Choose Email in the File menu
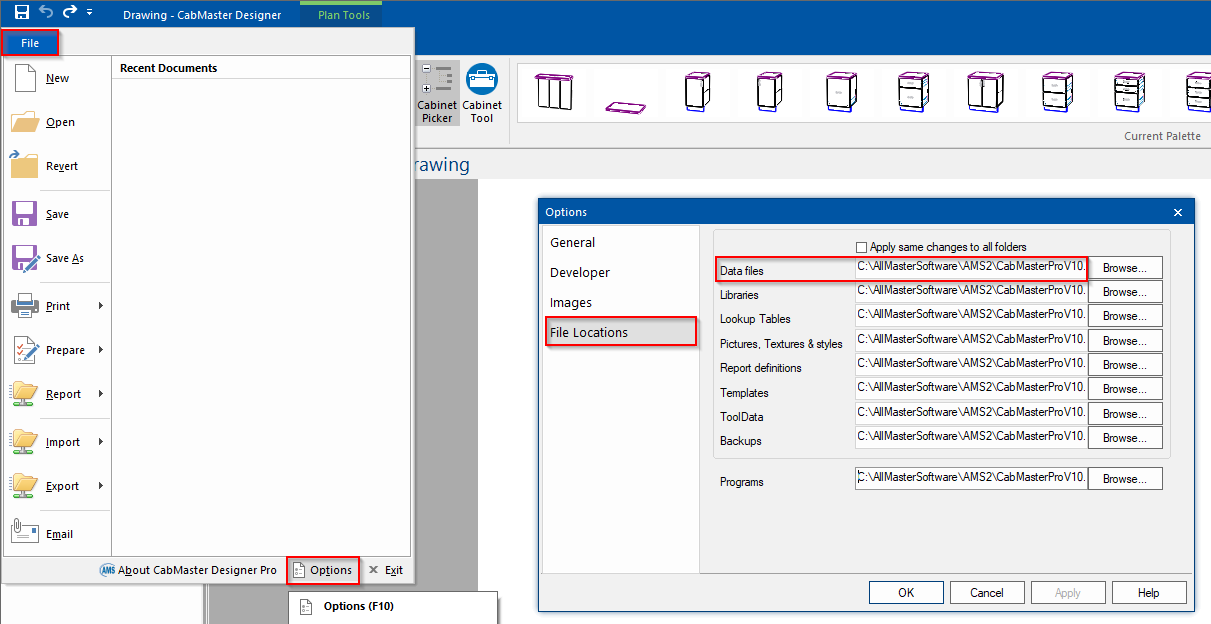The width and height of the screenshot is (1211, 624). pyautogui.click(x=57, y=534)
